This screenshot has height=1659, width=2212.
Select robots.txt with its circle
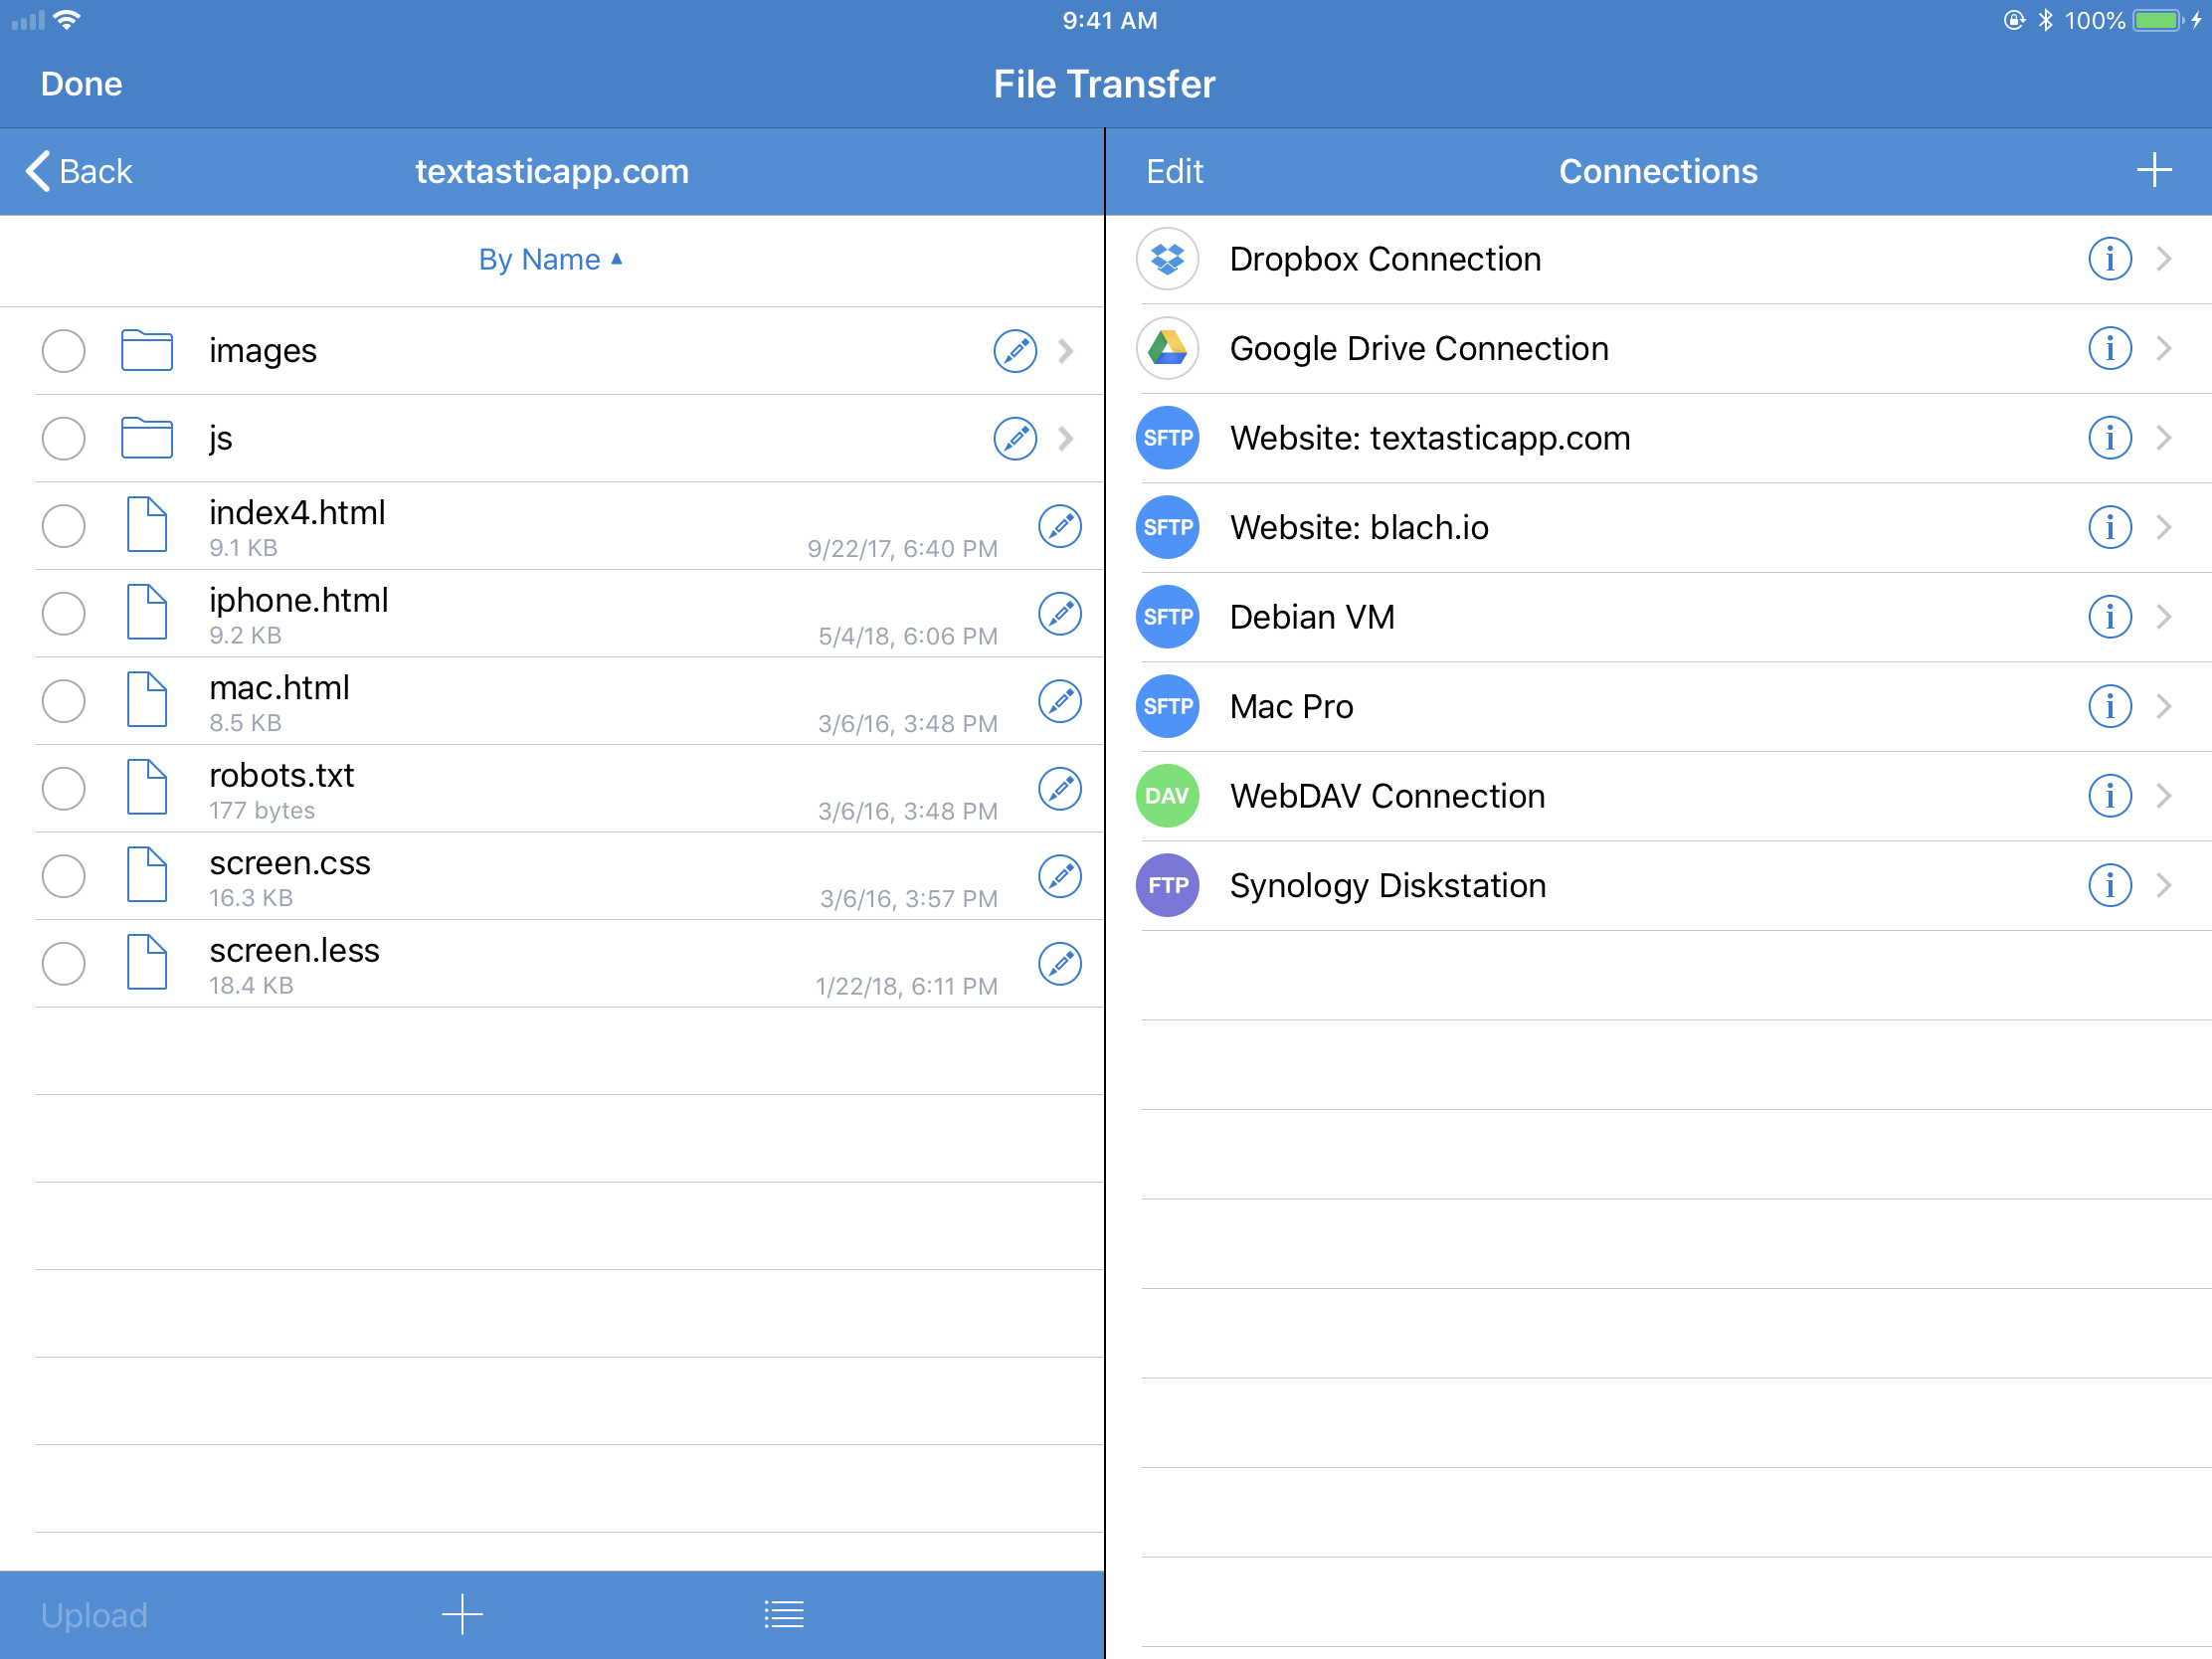(x=63, y=788)
